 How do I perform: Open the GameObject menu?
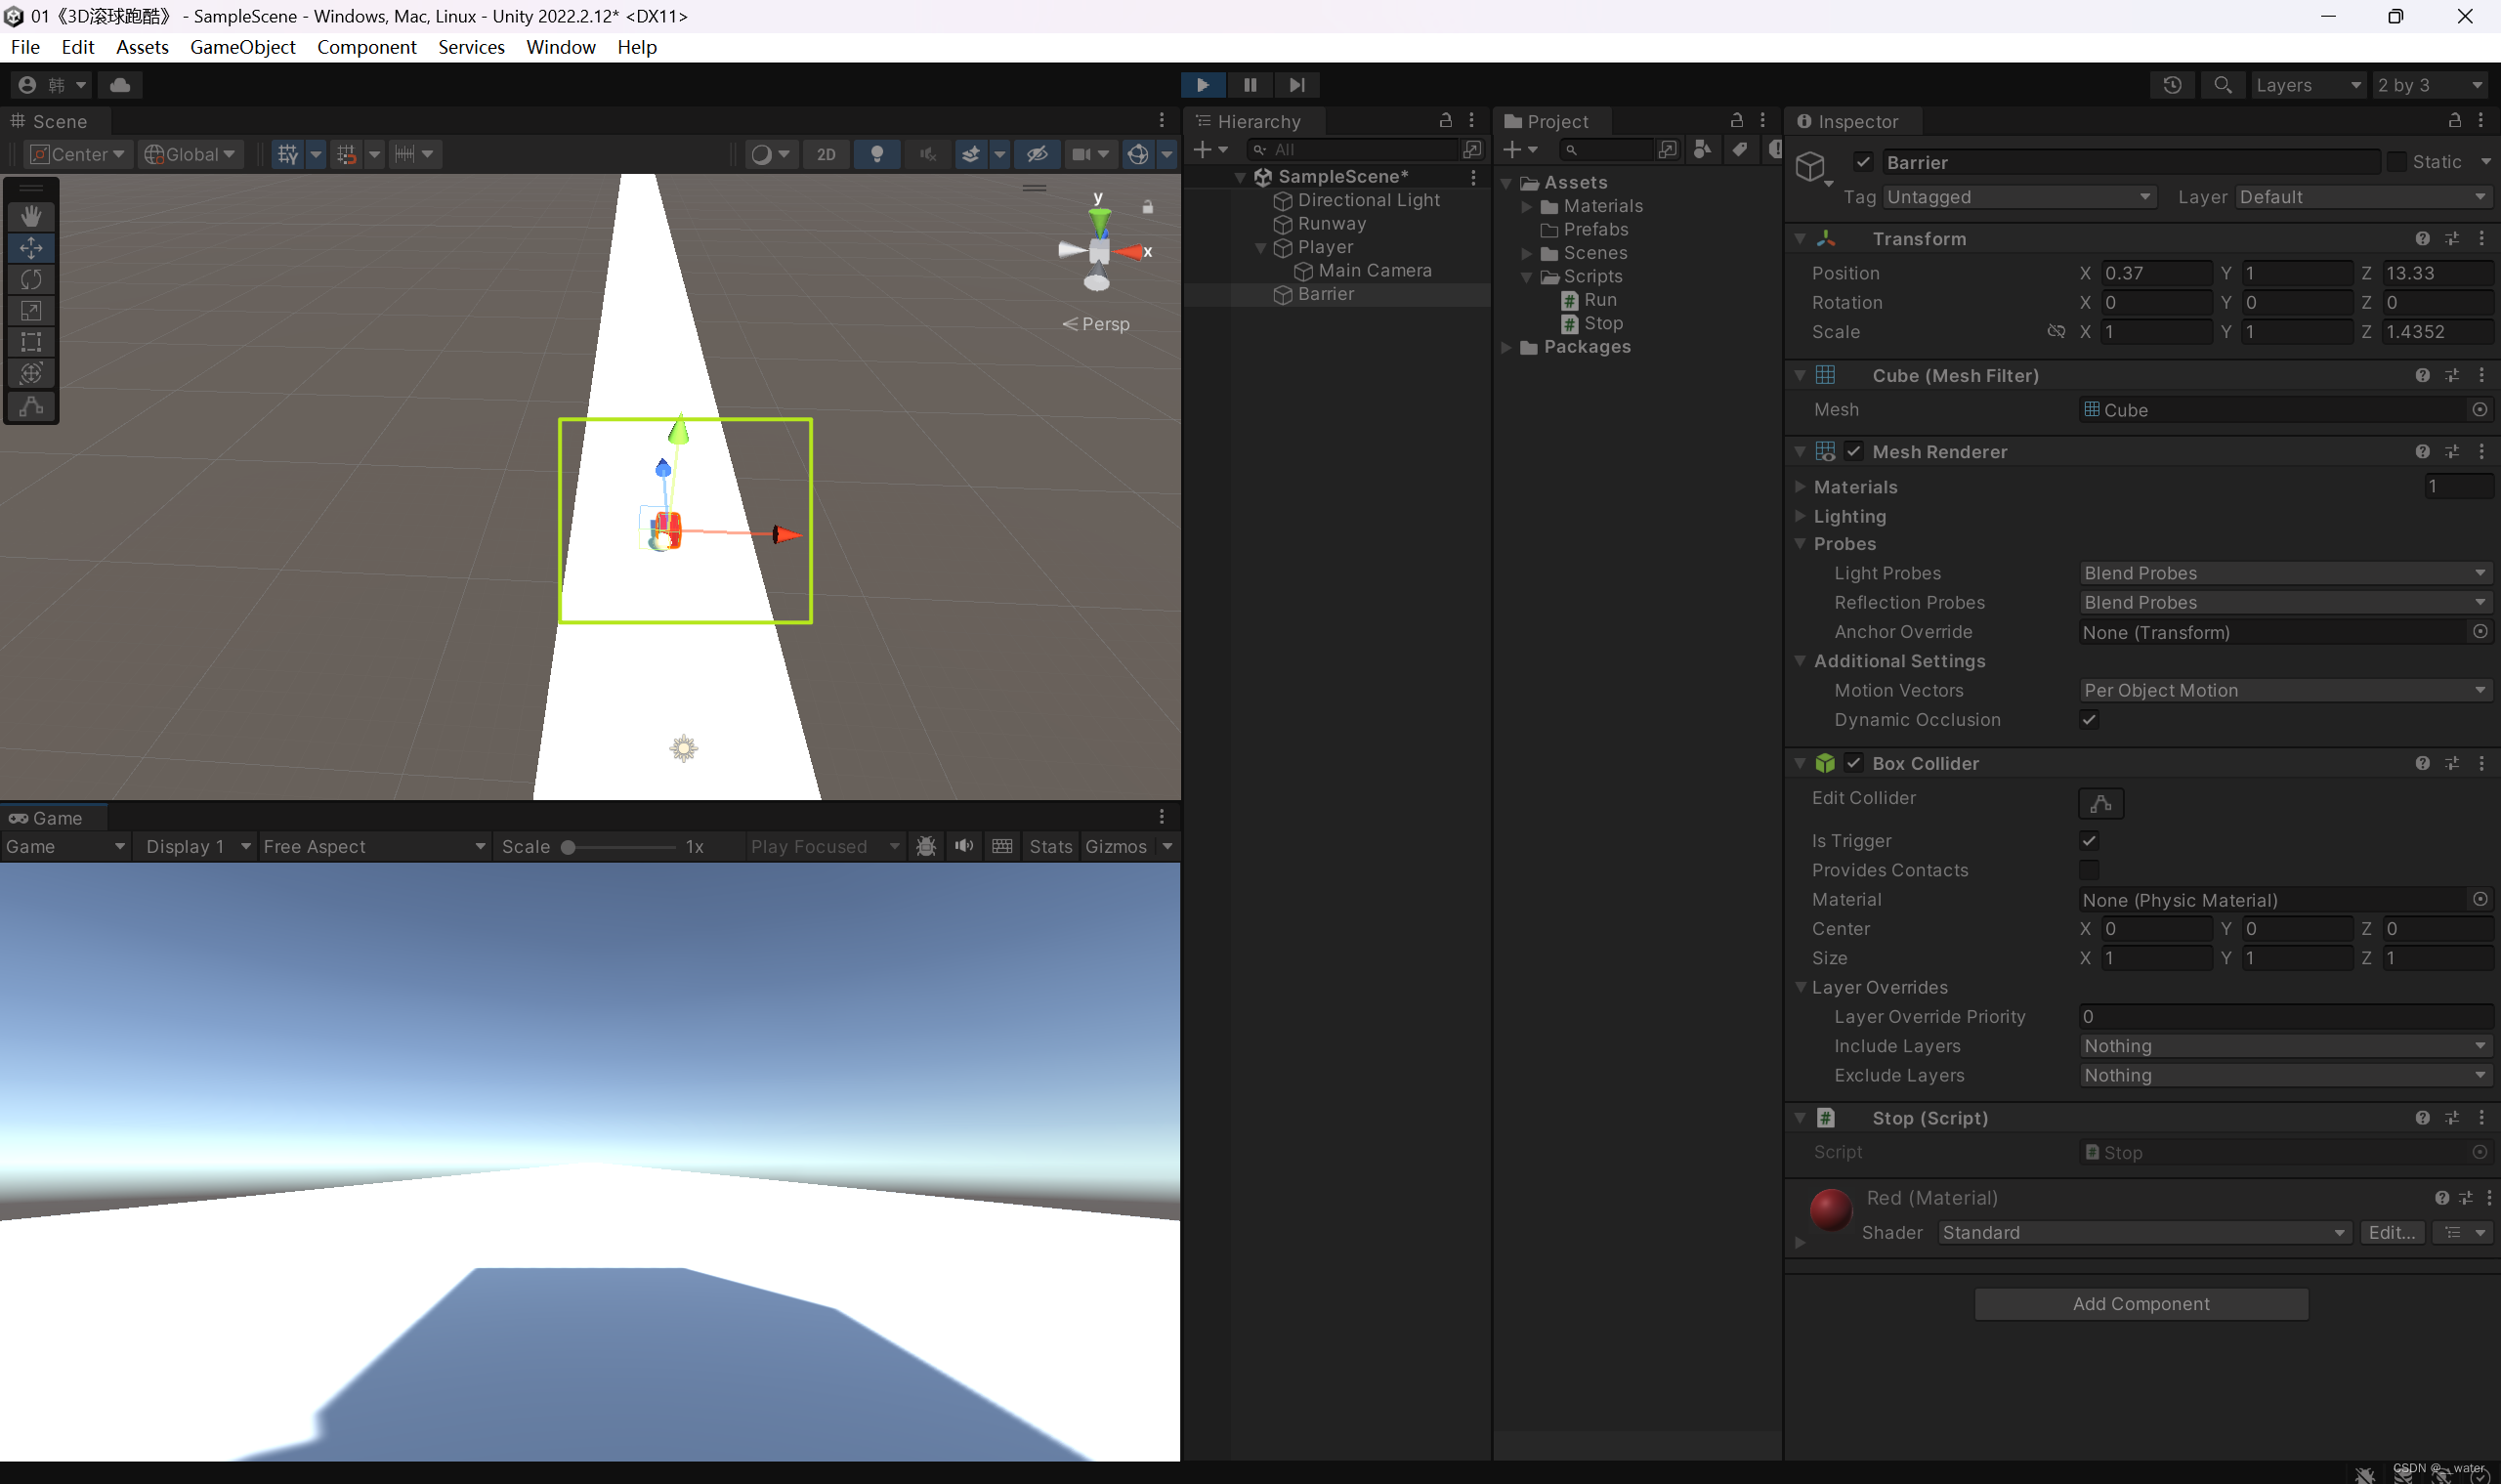(242, 47)
